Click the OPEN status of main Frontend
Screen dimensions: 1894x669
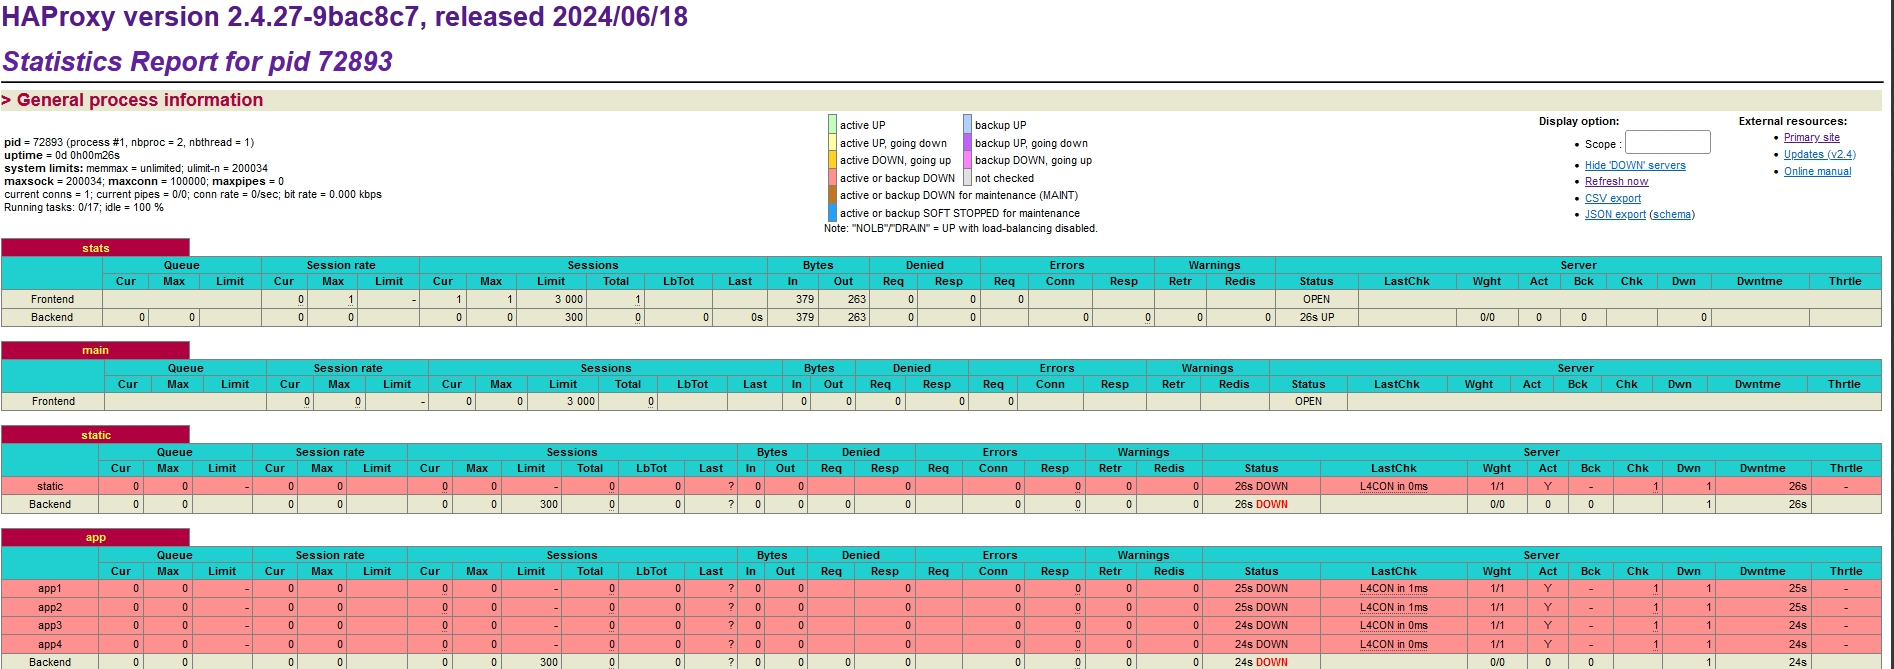[x=1308, y=401]
